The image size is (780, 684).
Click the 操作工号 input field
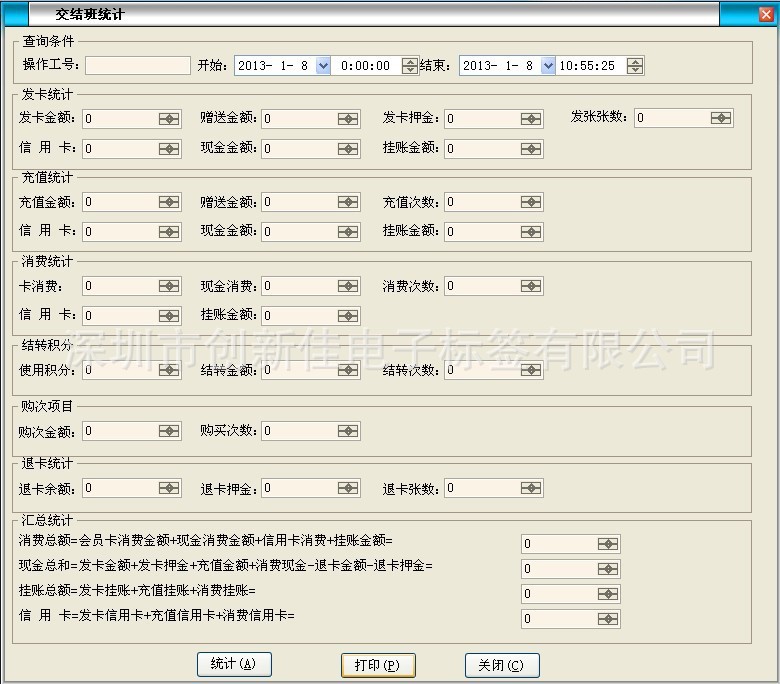coord(138,66)
